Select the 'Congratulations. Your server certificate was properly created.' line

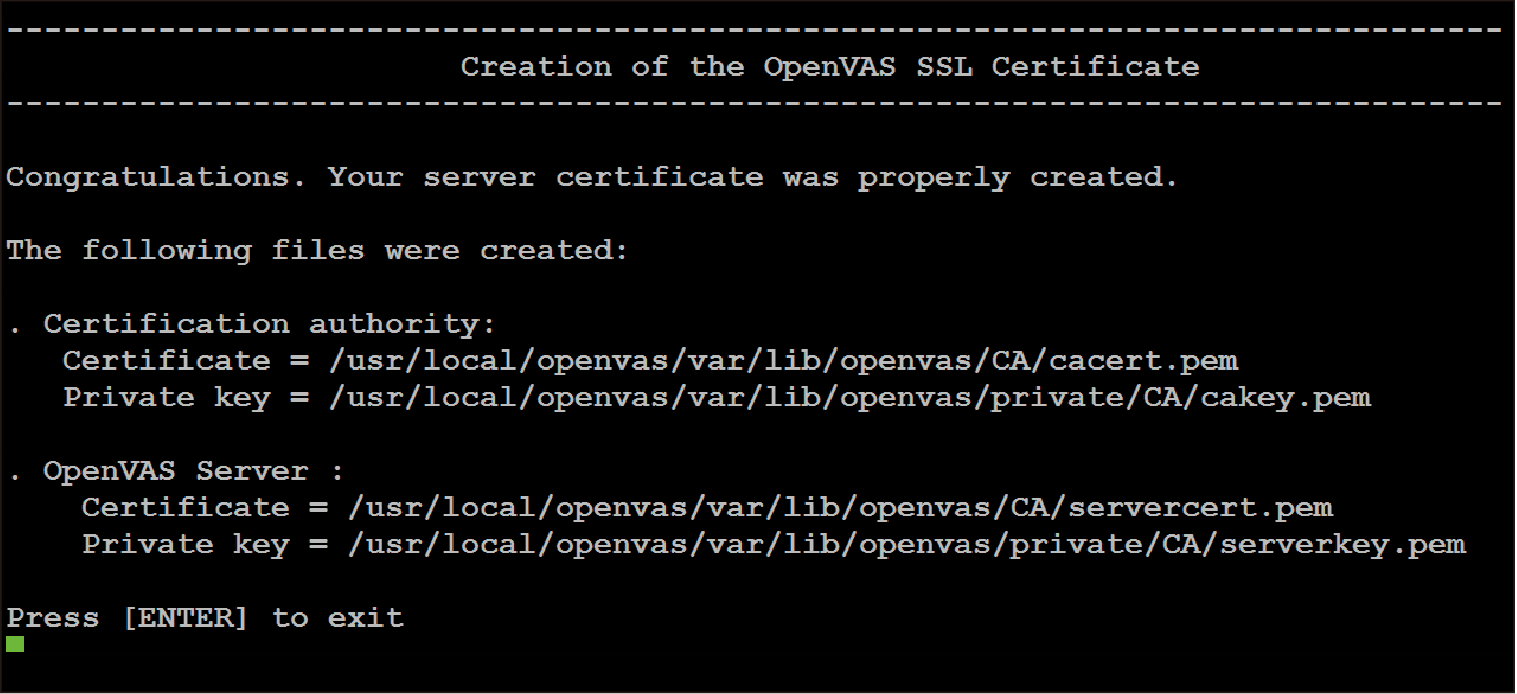593,178
